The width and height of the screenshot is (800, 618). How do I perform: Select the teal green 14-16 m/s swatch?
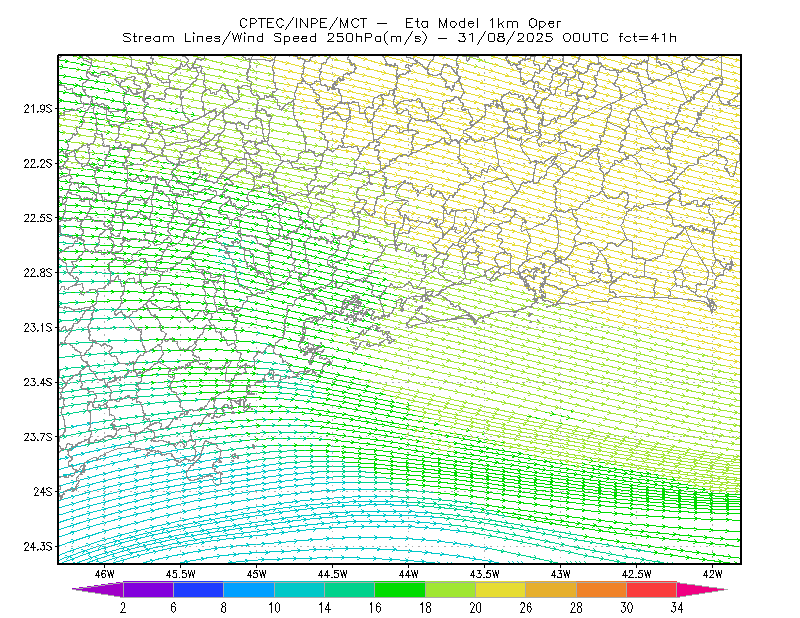click(349, 589)
